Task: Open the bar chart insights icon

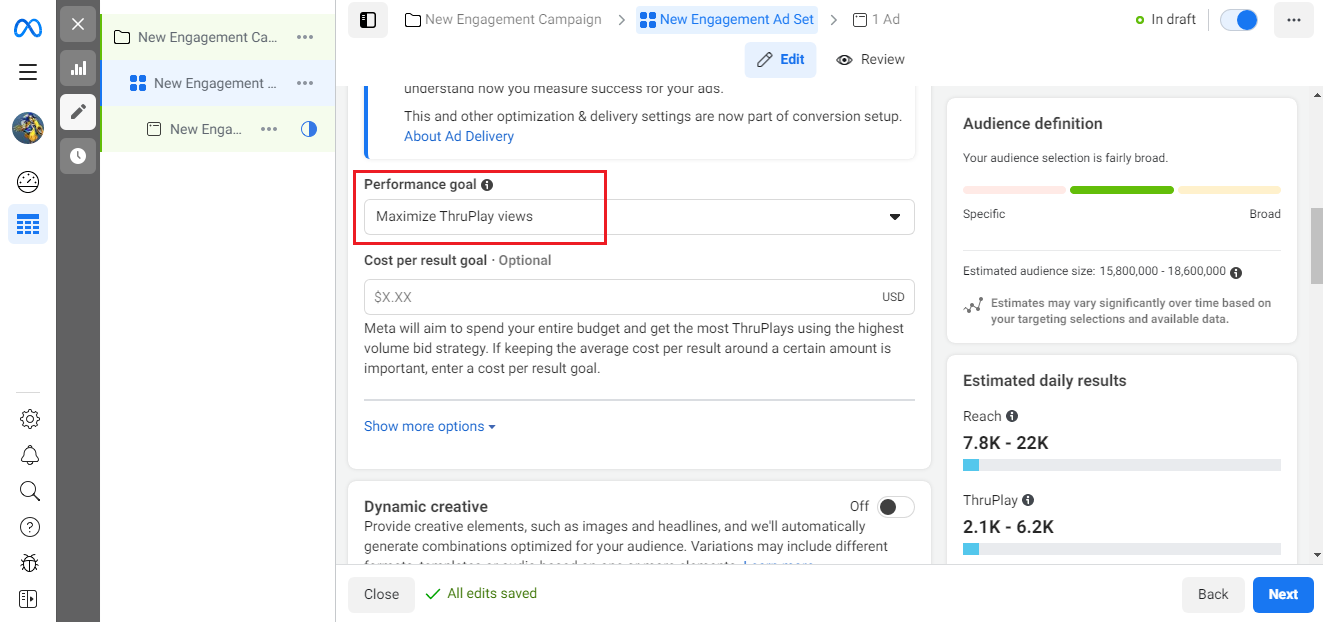Action: pos(78,68)
